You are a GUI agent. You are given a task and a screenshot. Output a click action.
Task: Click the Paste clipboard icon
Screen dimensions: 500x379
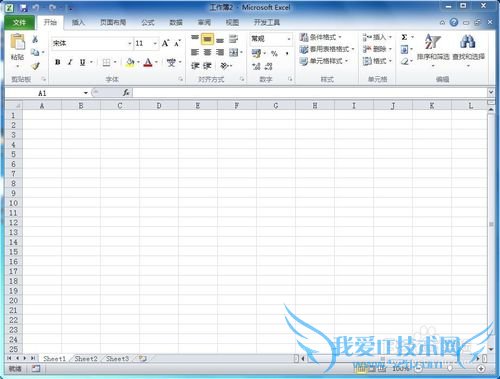(x=17, y=42)
